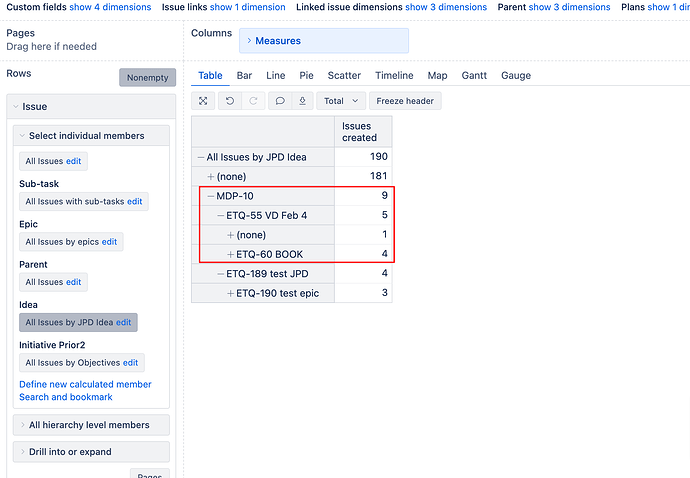690x478 pixels.
Task: Show 4 dimensions under Custom fields
Action: tap(110, 7)
